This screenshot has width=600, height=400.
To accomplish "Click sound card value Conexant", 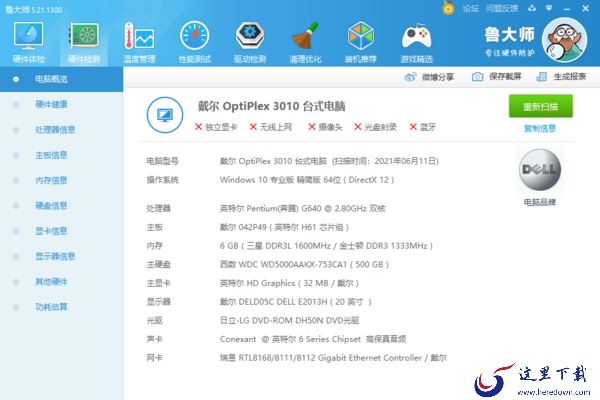I will click(x=313, y=339).
